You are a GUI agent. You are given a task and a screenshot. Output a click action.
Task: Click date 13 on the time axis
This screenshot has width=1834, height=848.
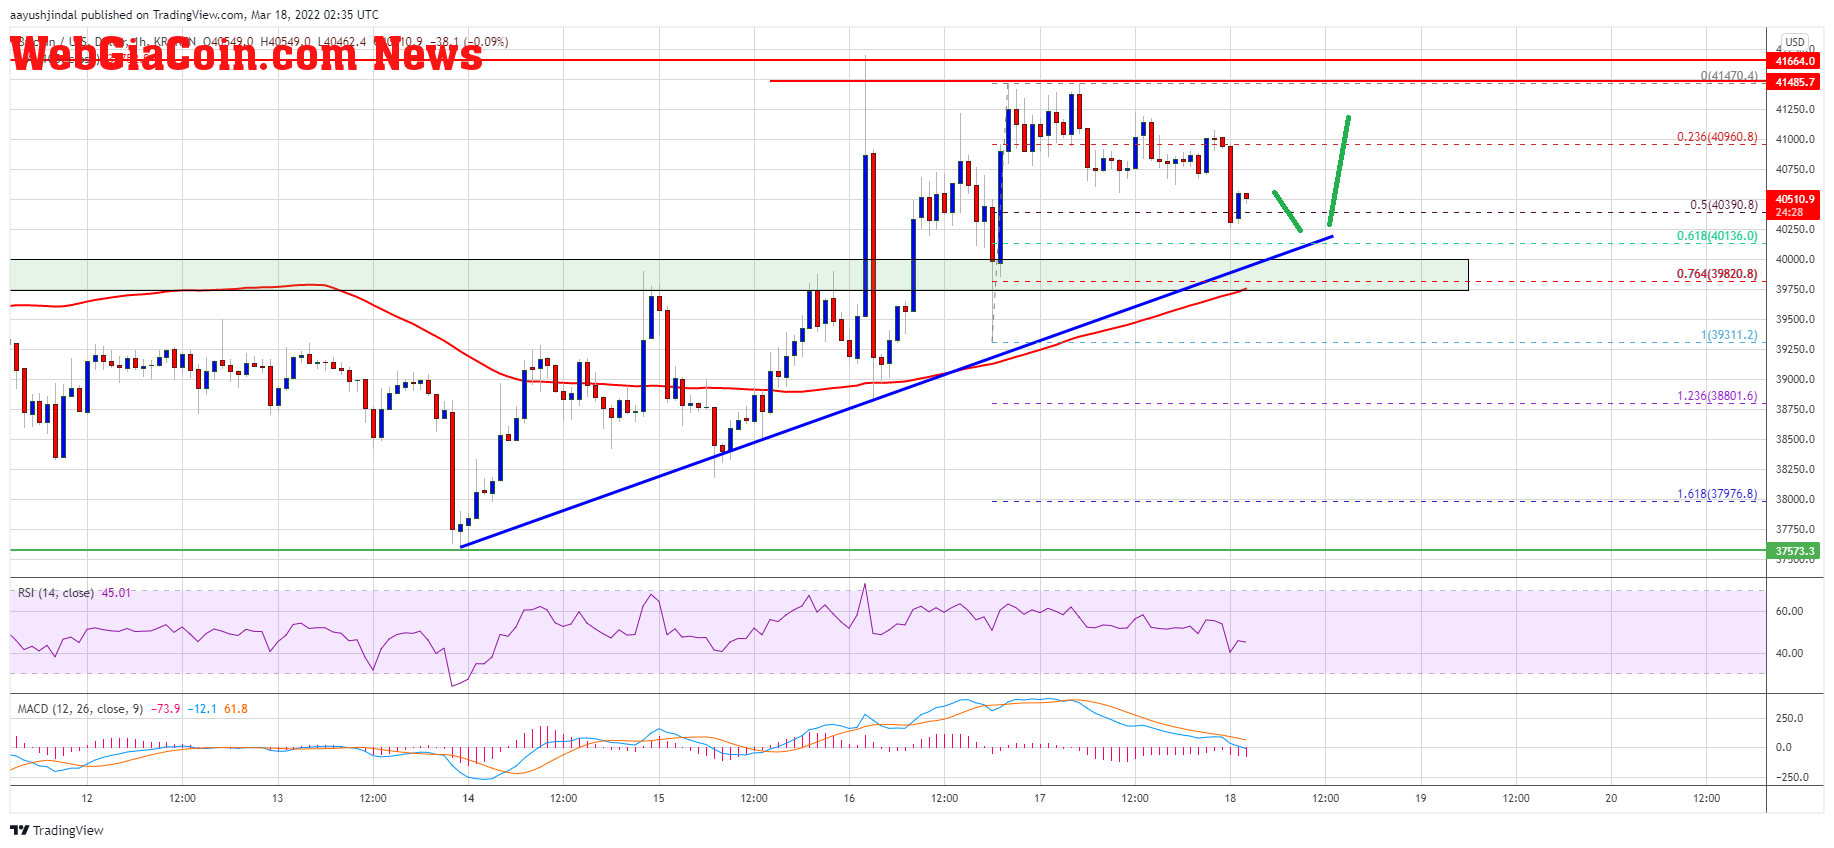point(277,798)
